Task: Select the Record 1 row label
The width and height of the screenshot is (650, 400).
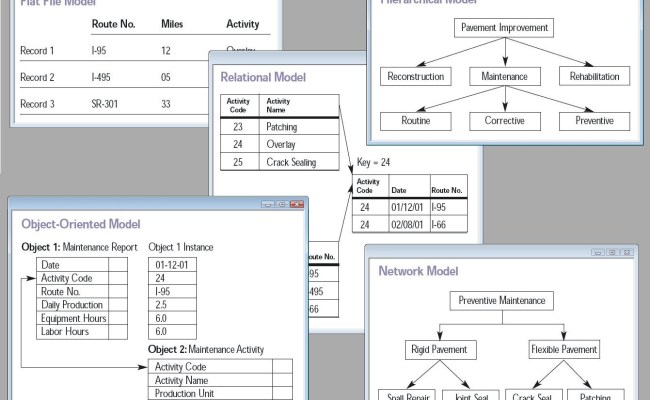Action: point(37,51)
